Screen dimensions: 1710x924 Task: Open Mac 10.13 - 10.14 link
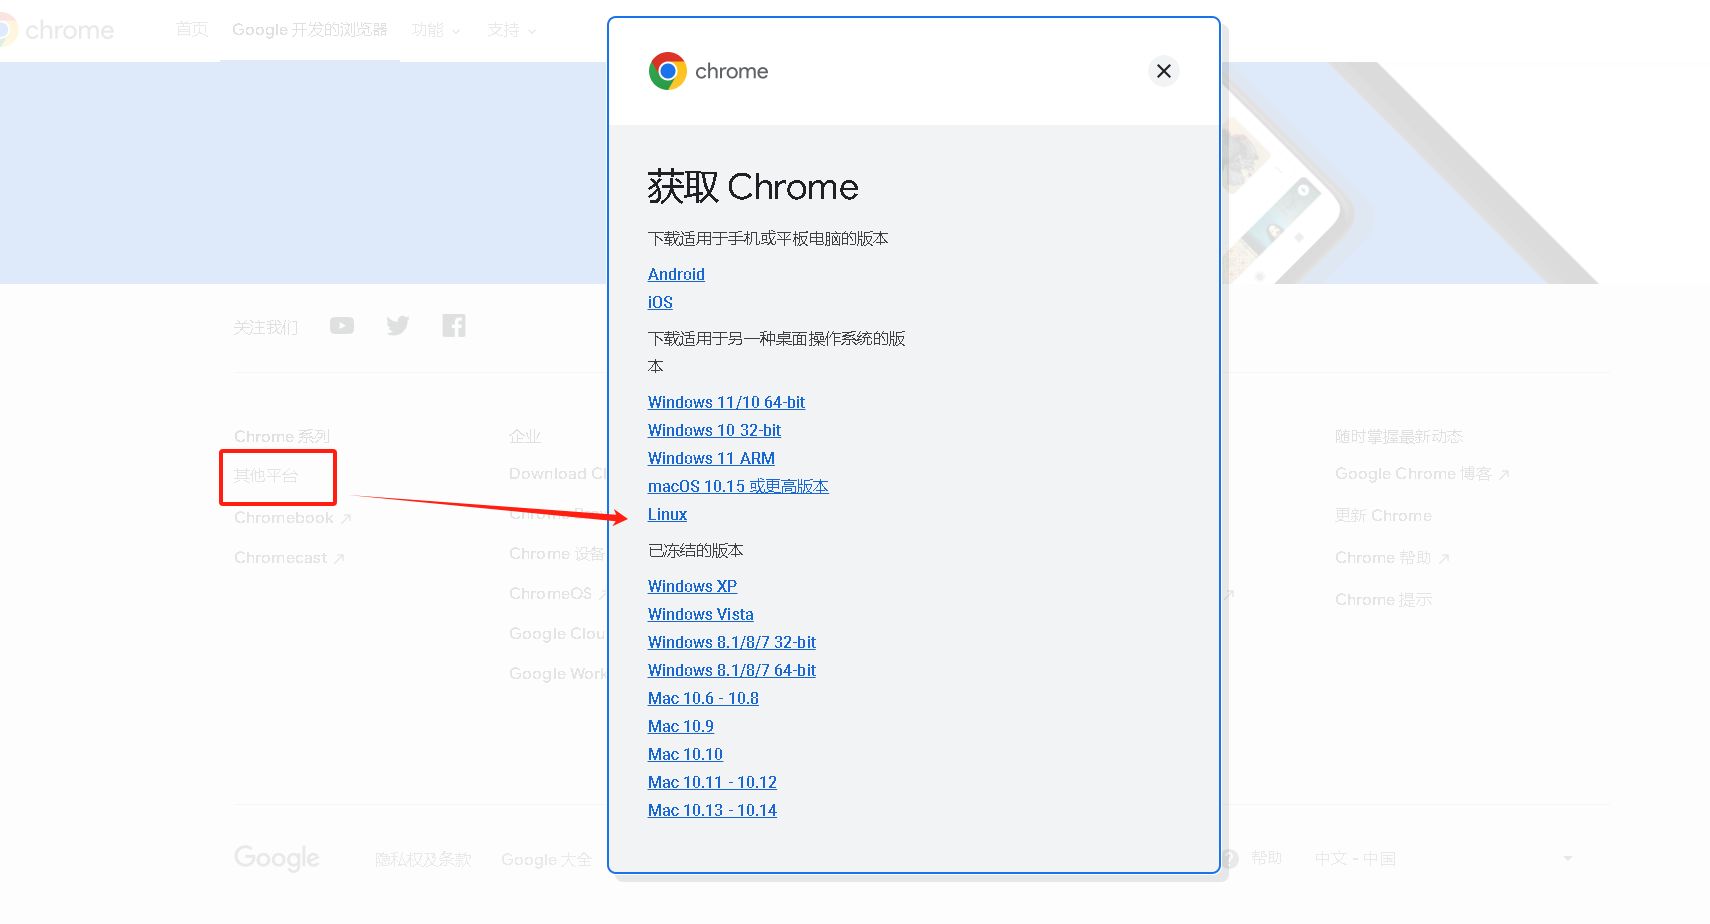pos(712,810)
